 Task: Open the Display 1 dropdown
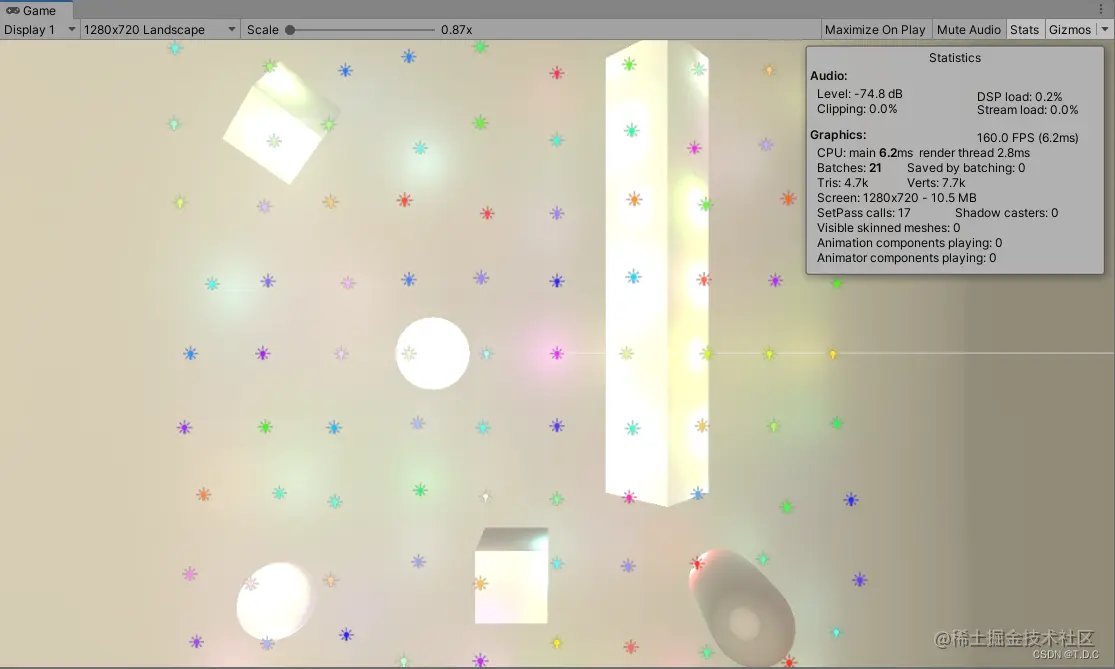(x=38, y=29)
